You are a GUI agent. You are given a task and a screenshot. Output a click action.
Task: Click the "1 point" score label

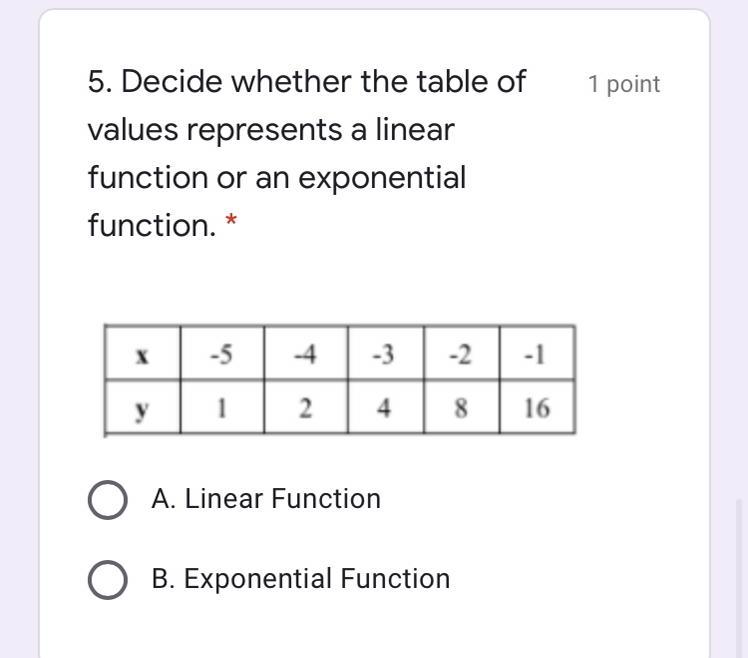click(624, 84)
